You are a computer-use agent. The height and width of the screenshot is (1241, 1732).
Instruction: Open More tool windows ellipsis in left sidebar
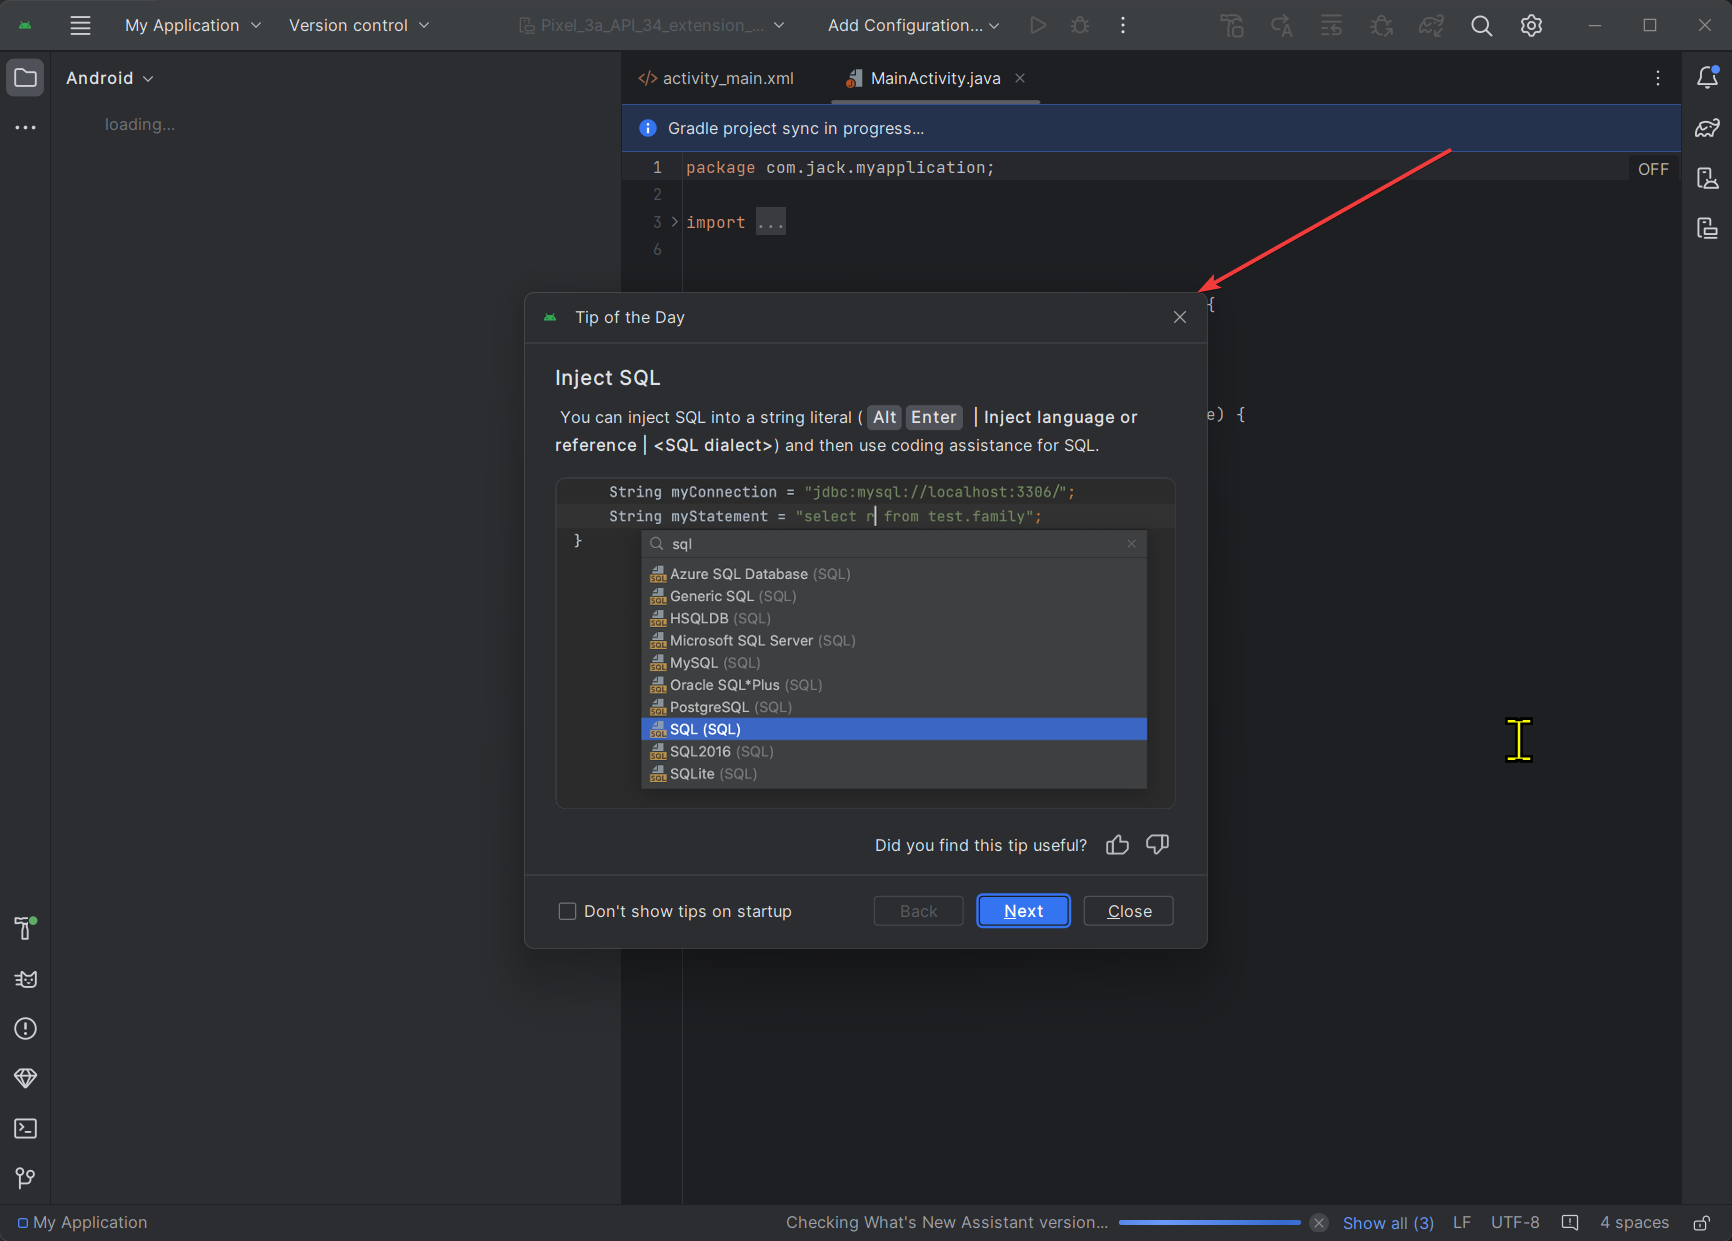(x=25, y=127)
